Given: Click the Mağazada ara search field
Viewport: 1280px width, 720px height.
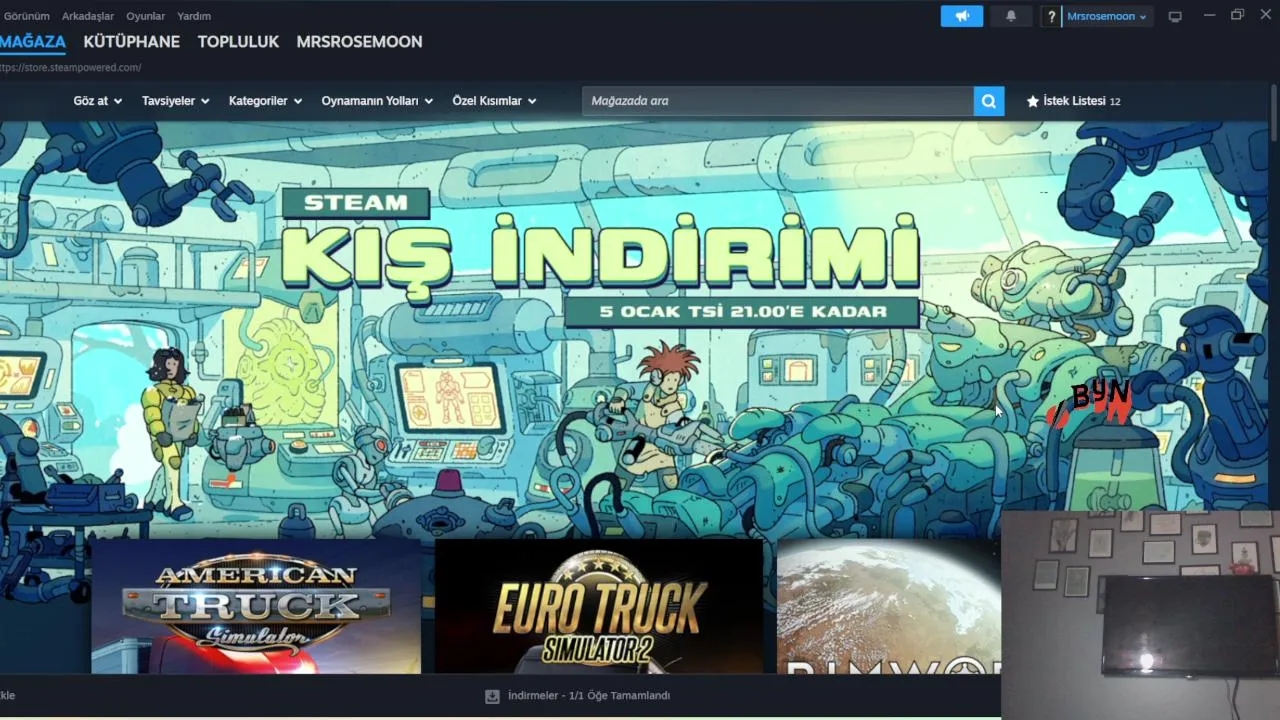Looking at the screenshot, I should [778, 101].
